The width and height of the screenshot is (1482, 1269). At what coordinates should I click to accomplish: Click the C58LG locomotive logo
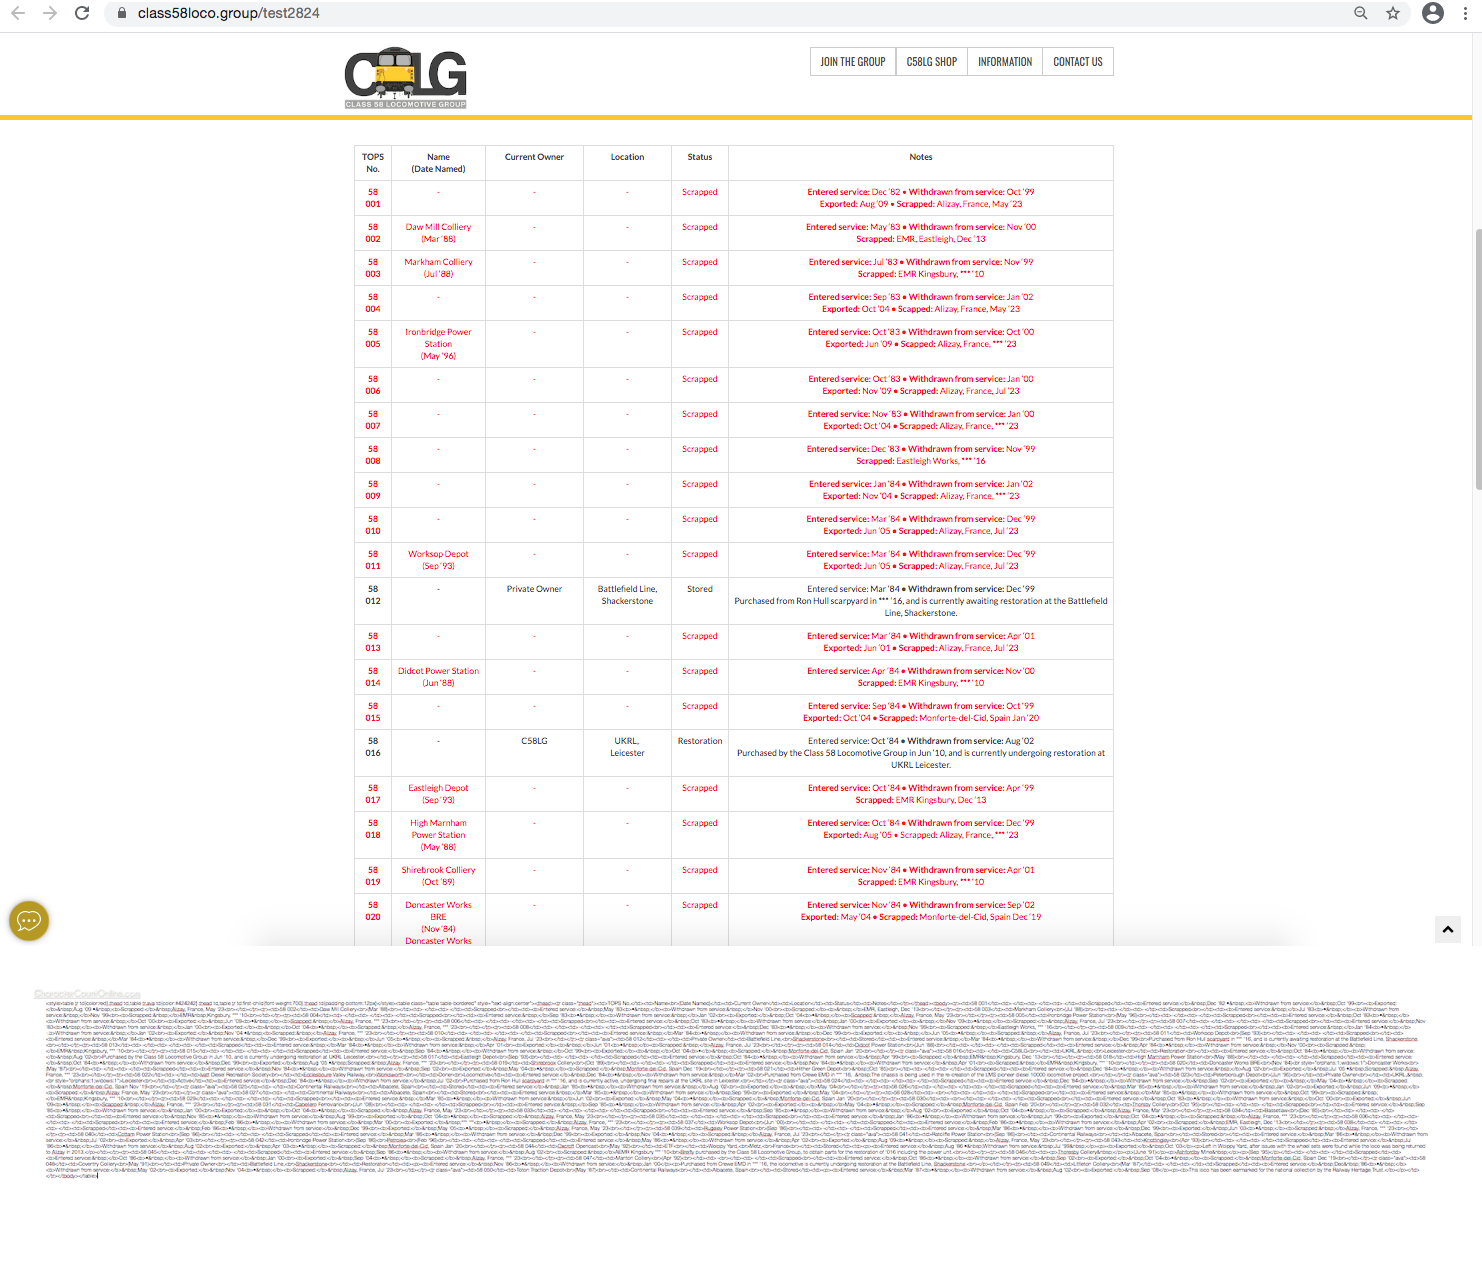406,77
